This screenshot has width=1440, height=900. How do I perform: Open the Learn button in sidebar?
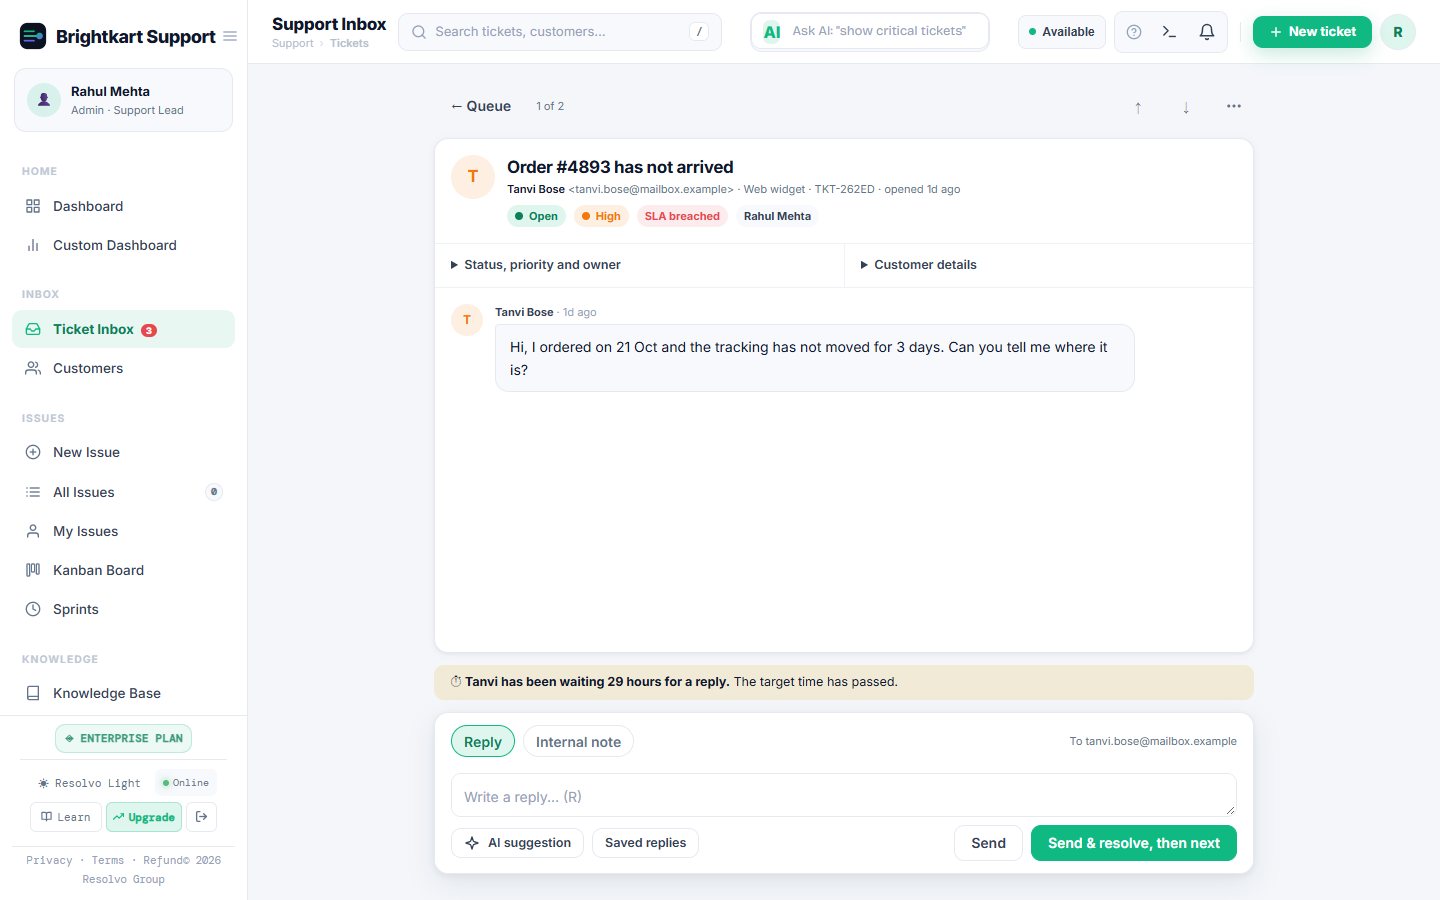(66, 817)
